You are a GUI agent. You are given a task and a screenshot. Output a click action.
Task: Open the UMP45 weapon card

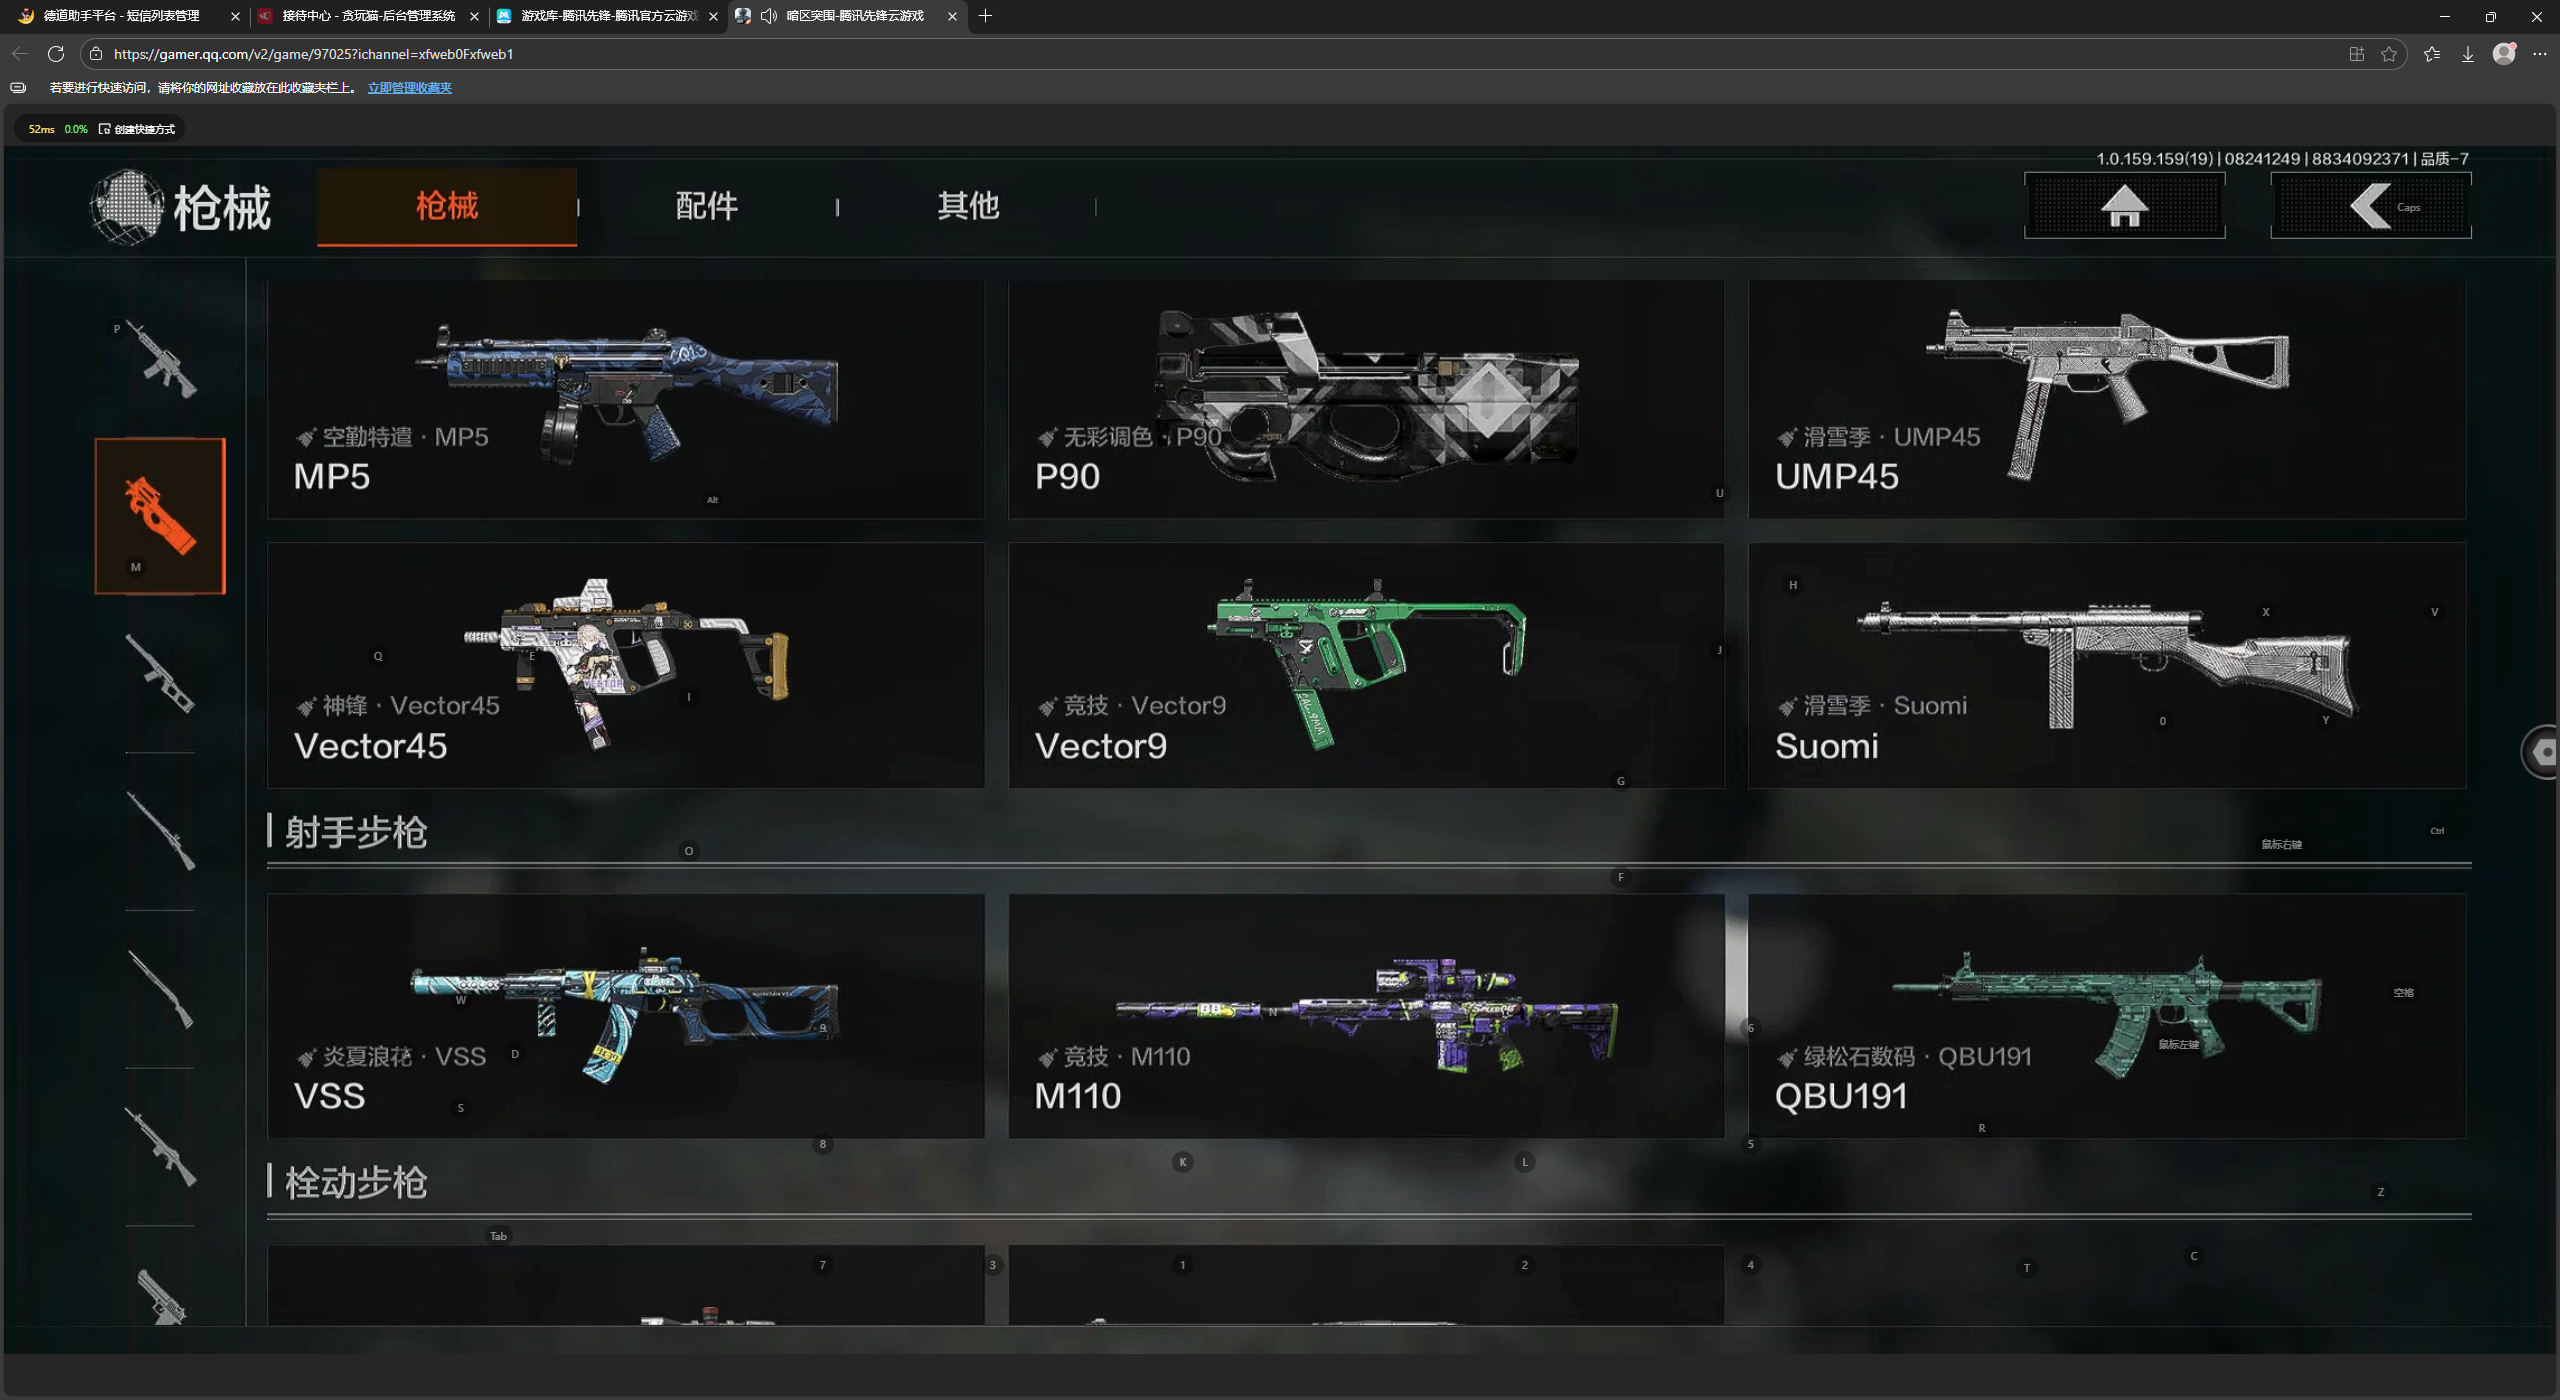click(x=2106, y=399)
